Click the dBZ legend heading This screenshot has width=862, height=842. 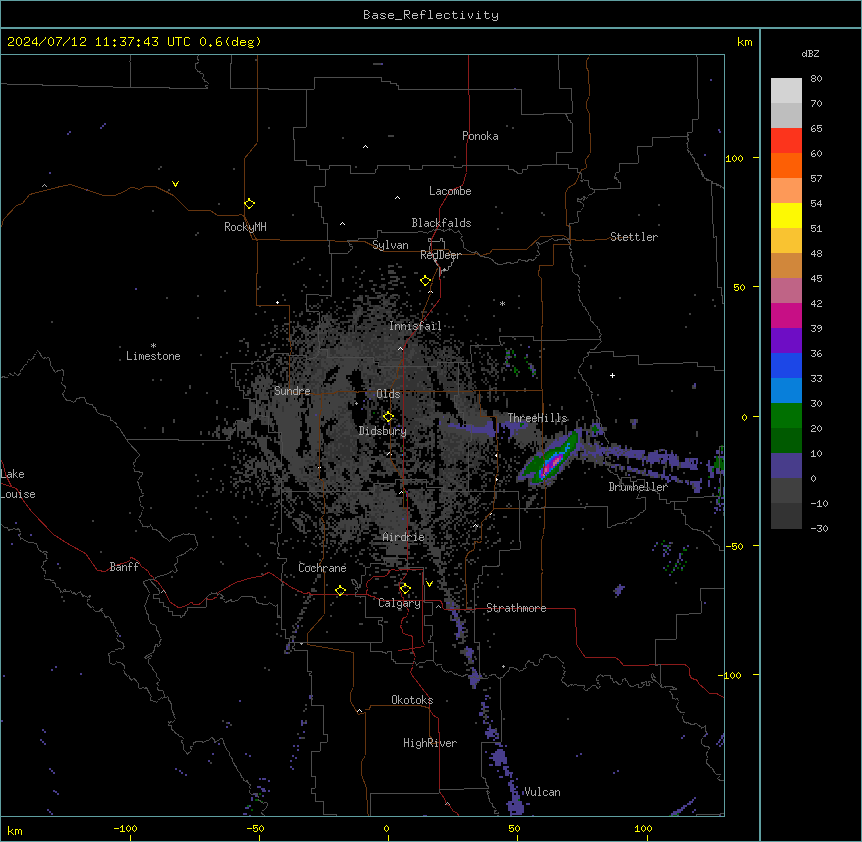click(810, 53)
